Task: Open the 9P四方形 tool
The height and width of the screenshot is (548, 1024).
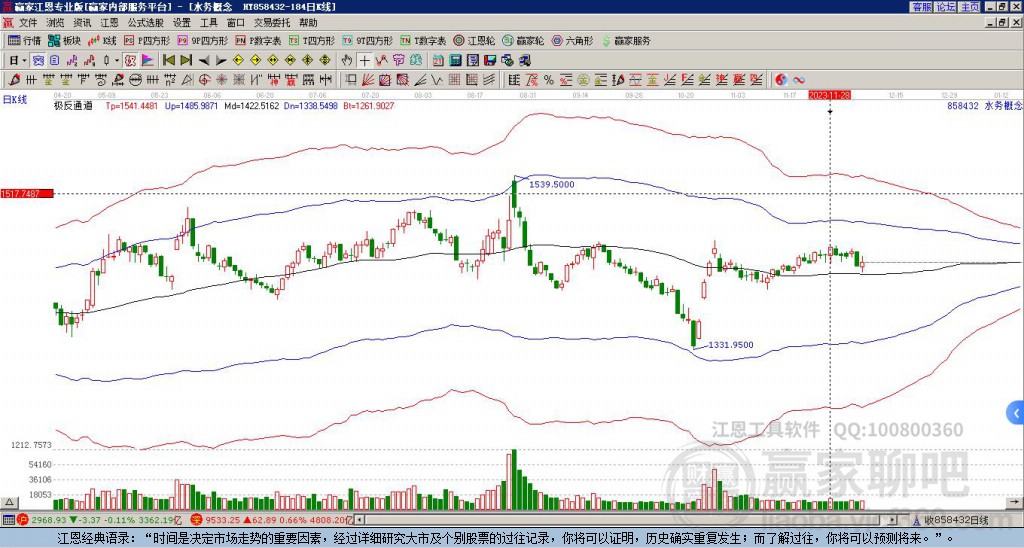Action: pyautogui.click(x=202, y=40)
